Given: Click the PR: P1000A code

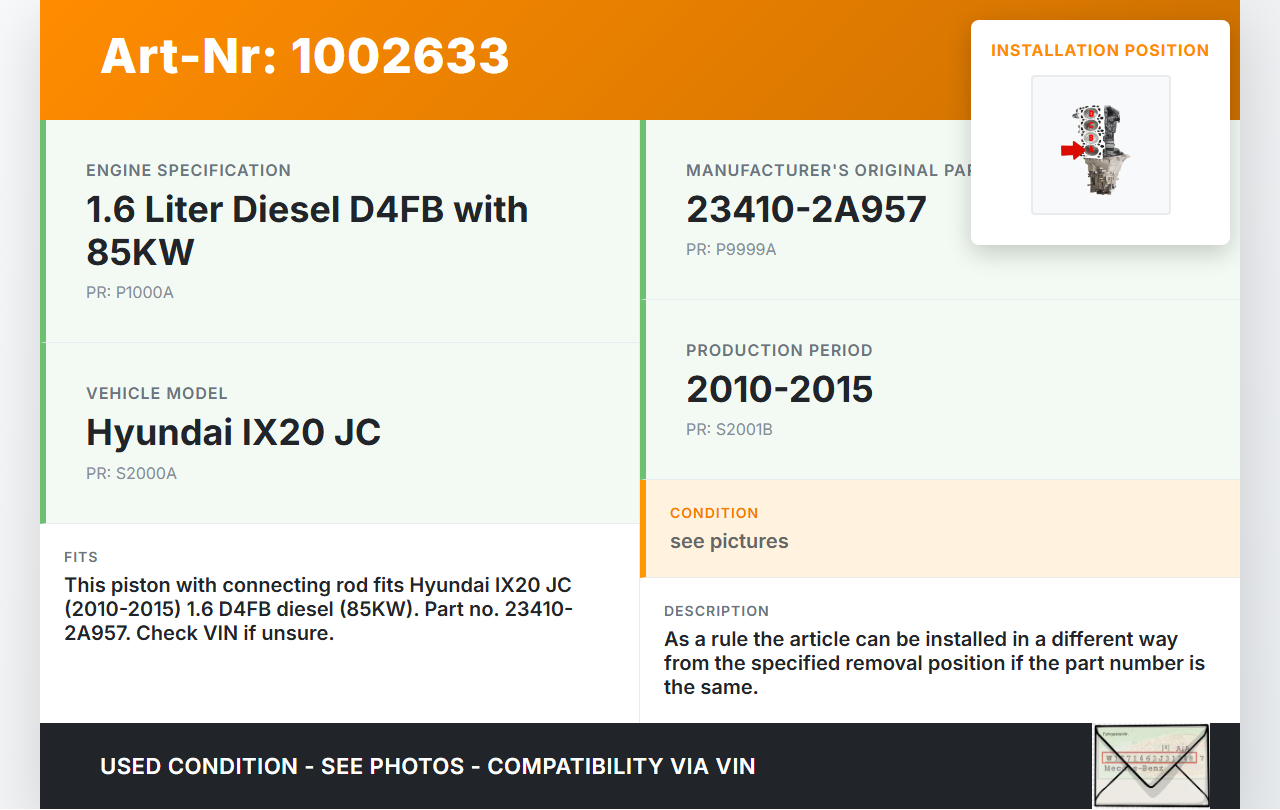Looking at the screenshot, I should (130, 293).
